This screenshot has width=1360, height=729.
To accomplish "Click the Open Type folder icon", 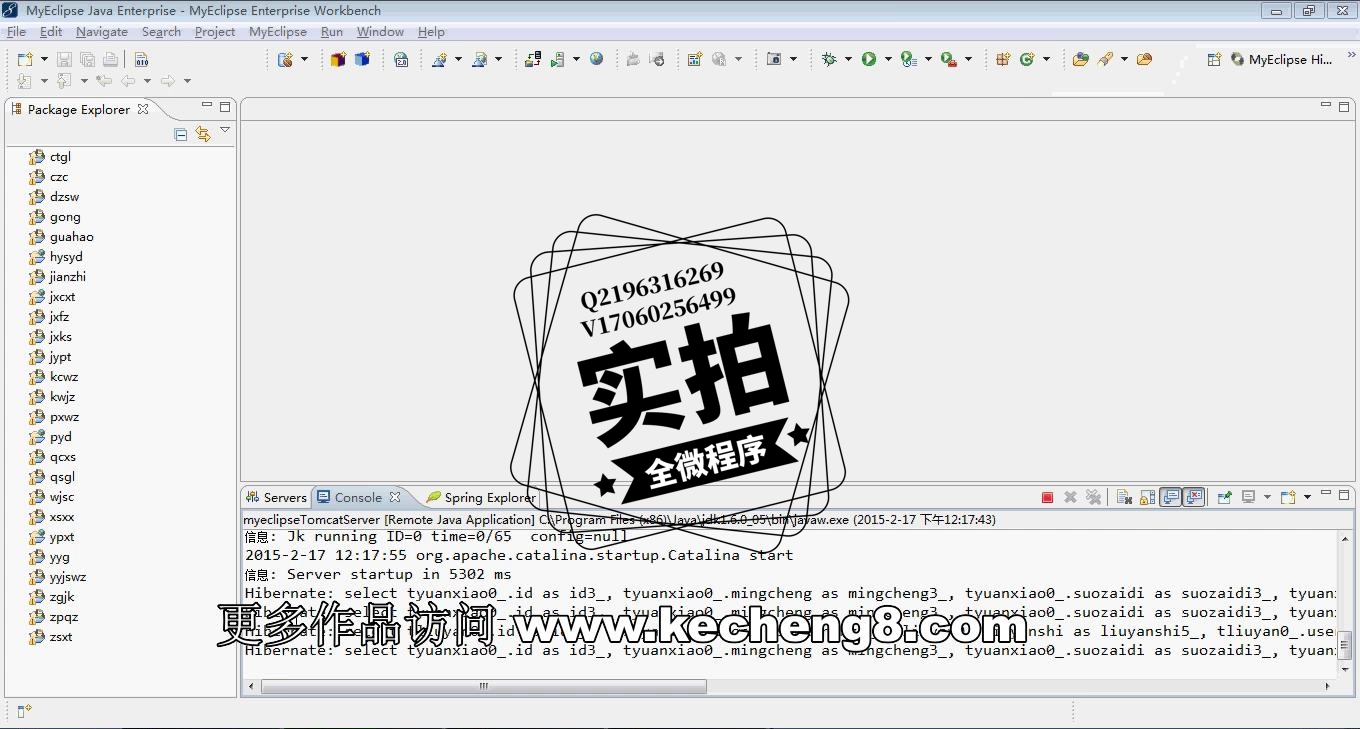I will pos(1081,60).
